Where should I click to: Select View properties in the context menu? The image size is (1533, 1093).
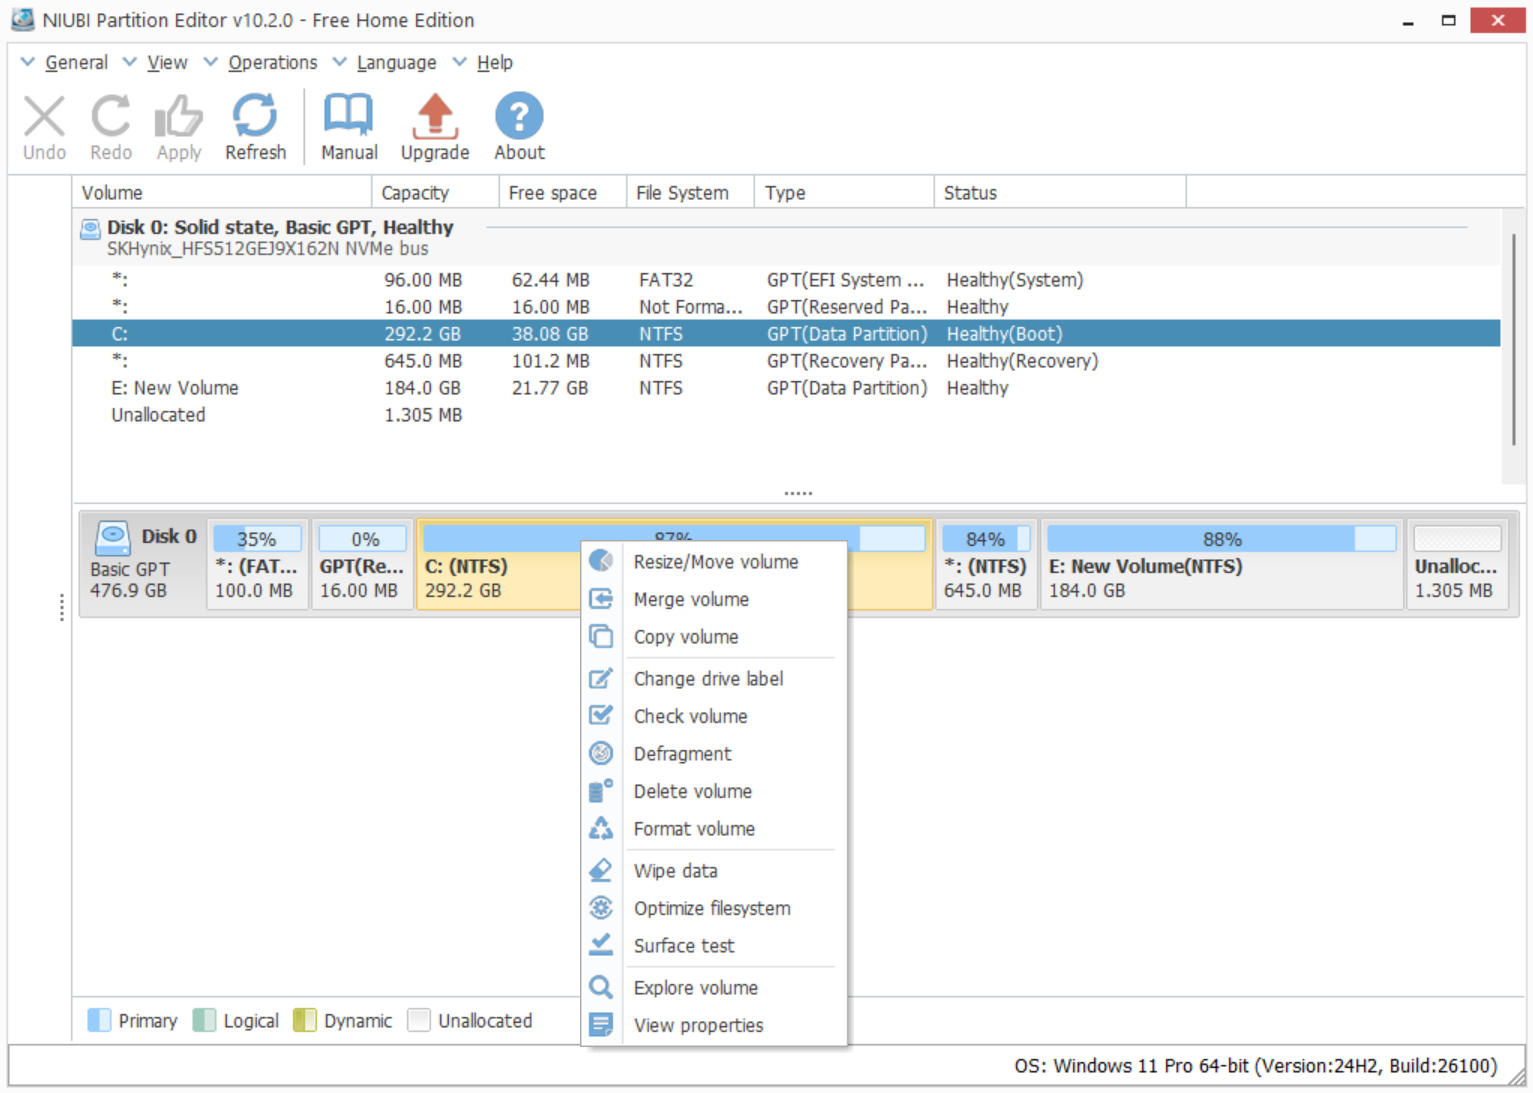[x=714, y=1025]
